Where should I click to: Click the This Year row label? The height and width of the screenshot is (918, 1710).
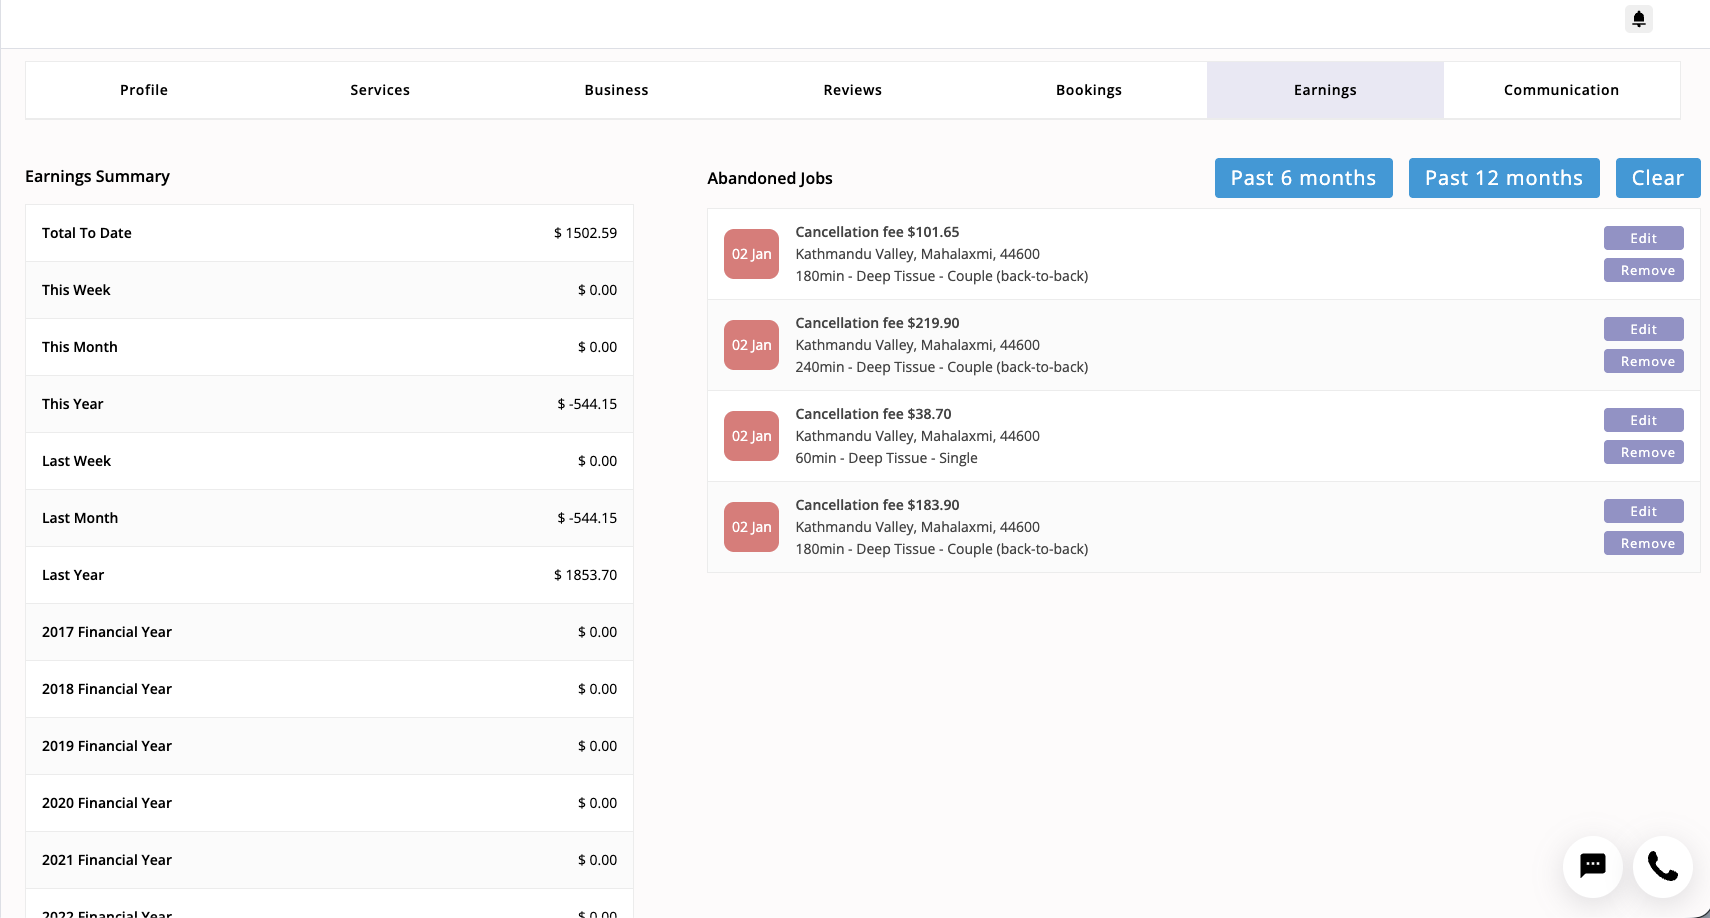pos(73,404)
